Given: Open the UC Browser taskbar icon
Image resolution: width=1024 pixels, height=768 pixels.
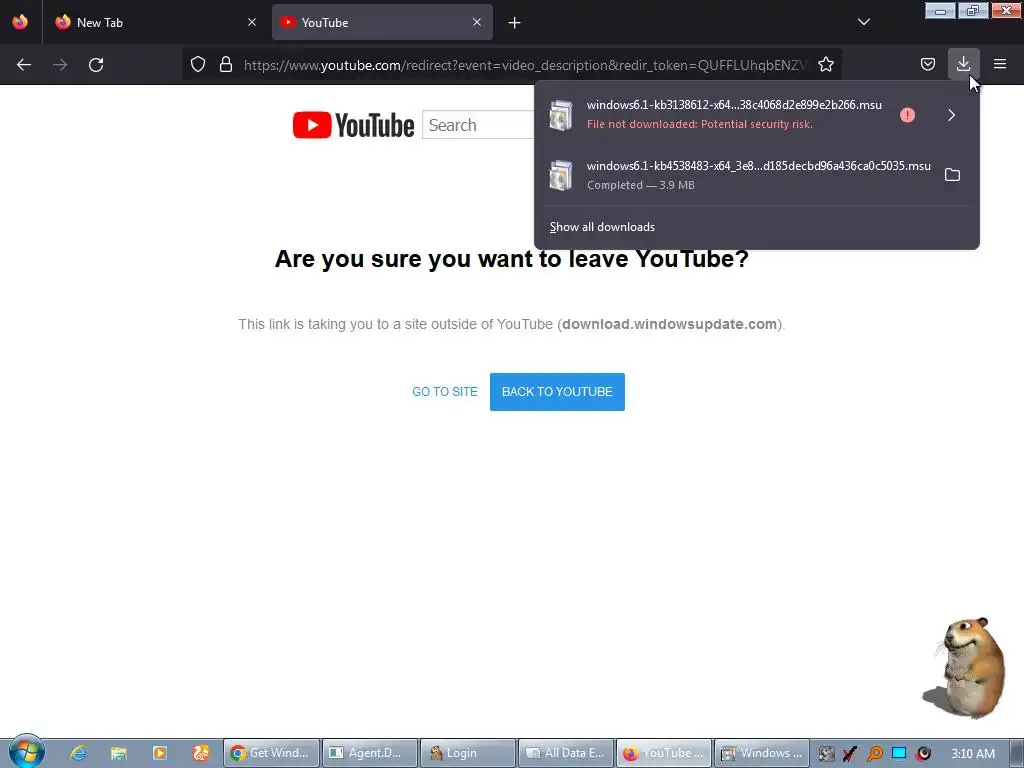Looking at the screenshot, I should [x=201, y=753].
